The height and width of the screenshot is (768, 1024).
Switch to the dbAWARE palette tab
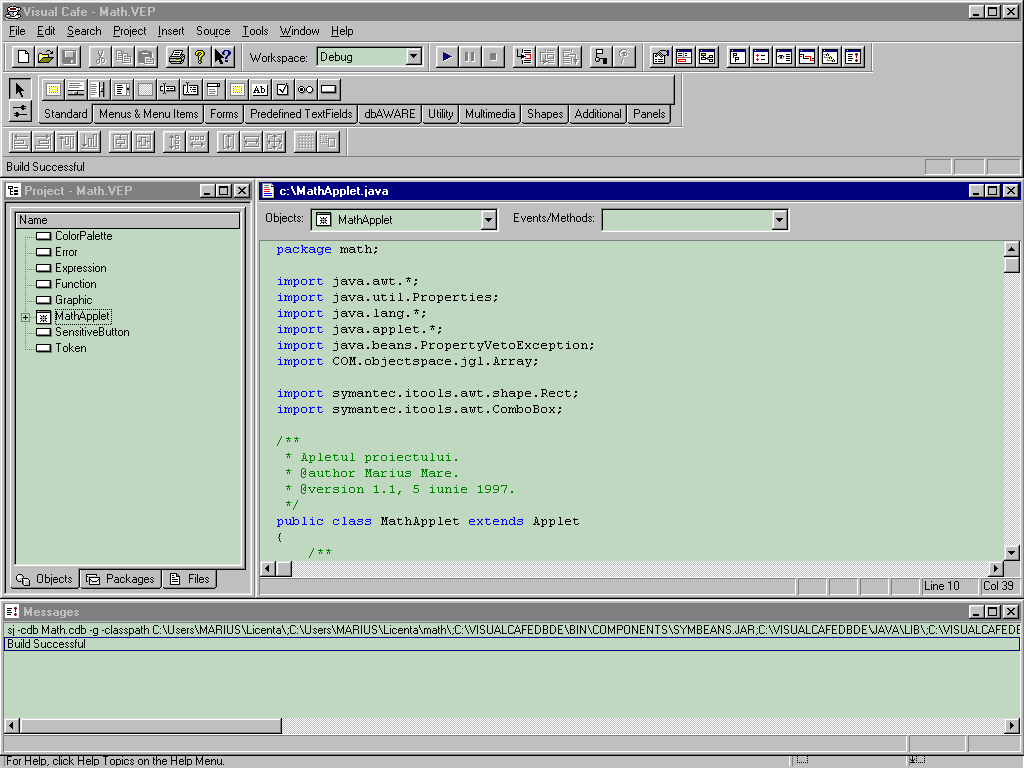coord(390,114)
